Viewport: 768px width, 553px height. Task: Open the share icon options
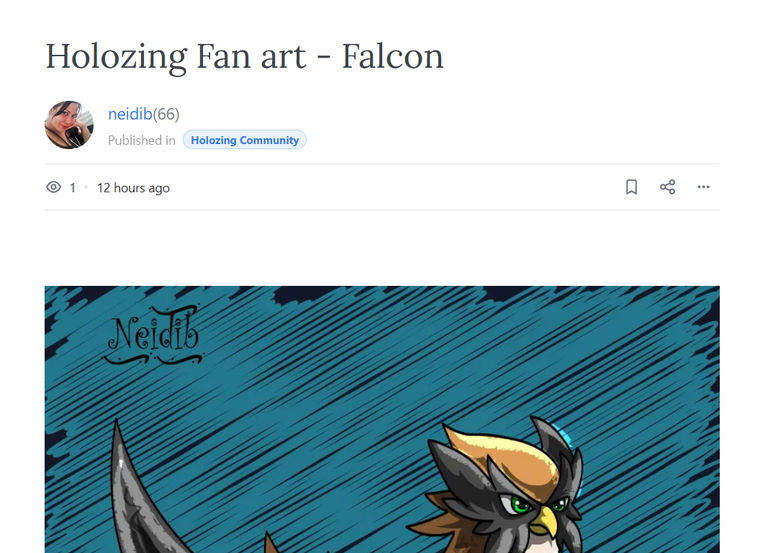(x=668, y=187)
